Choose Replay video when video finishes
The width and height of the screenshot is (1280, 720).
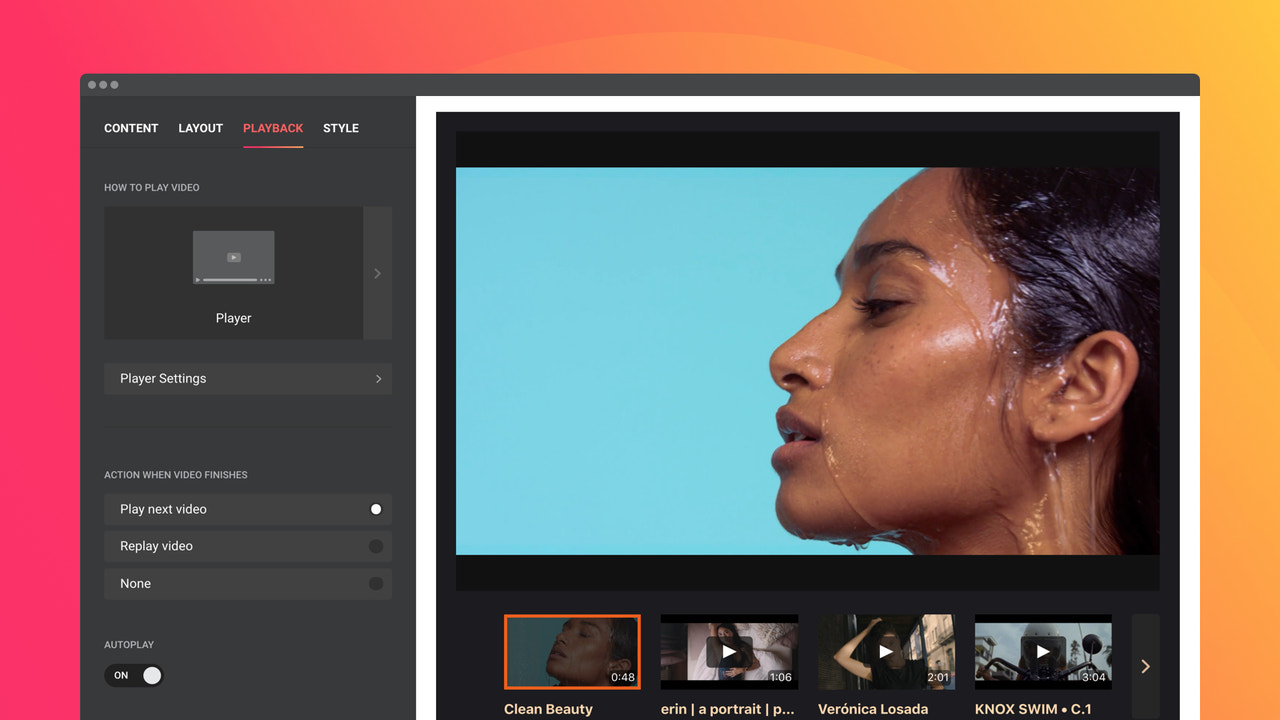pyautogui.click(x=247, y=546)
